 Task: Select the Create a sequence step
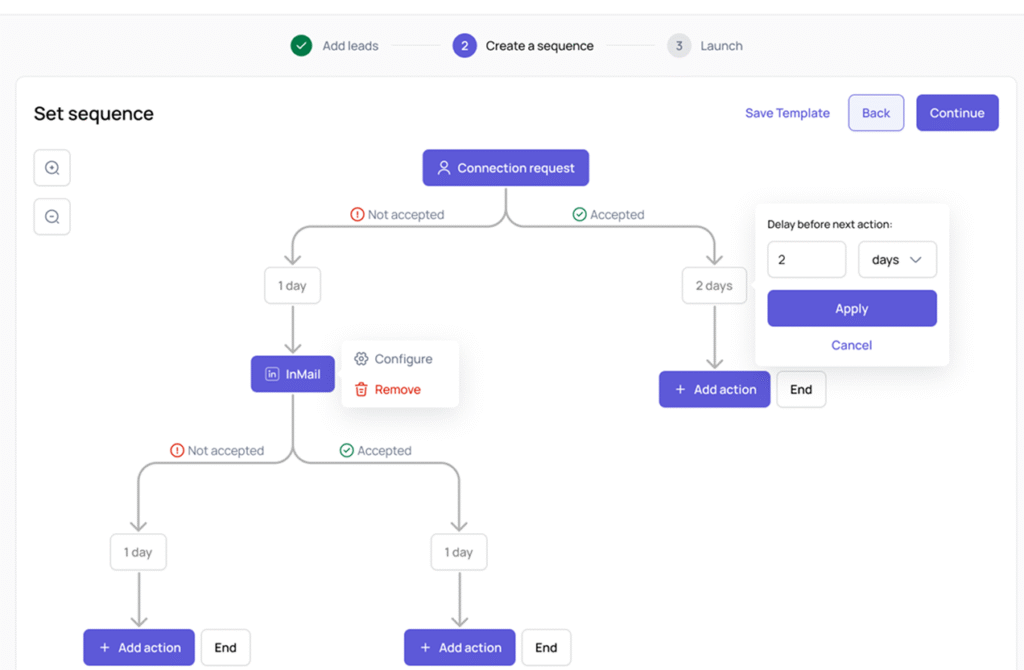[524, 46]
